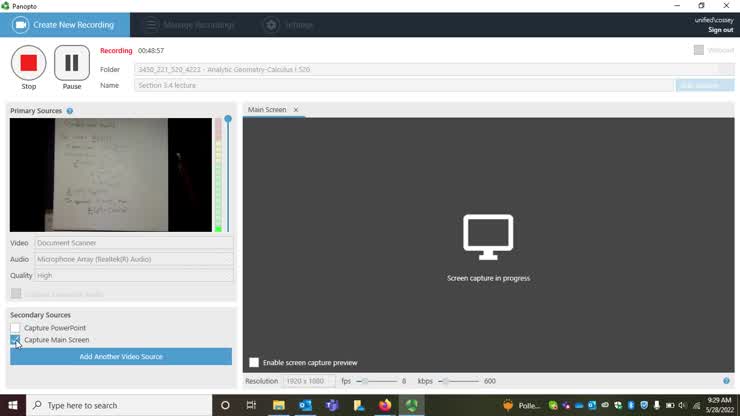Click the Sign out link
This screenshot has width=740, height=416.
click(720, 30)
